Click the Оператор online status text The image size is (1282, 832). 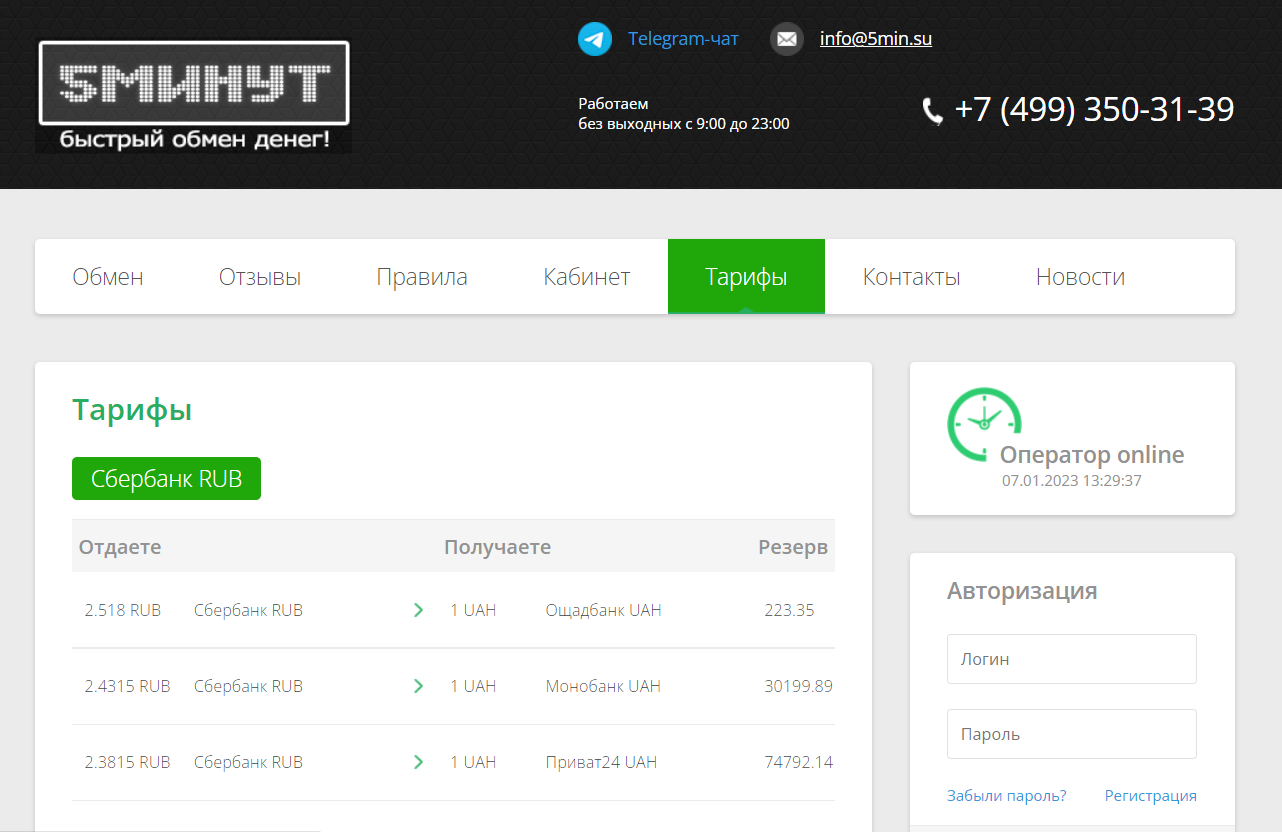(1092, 455)
